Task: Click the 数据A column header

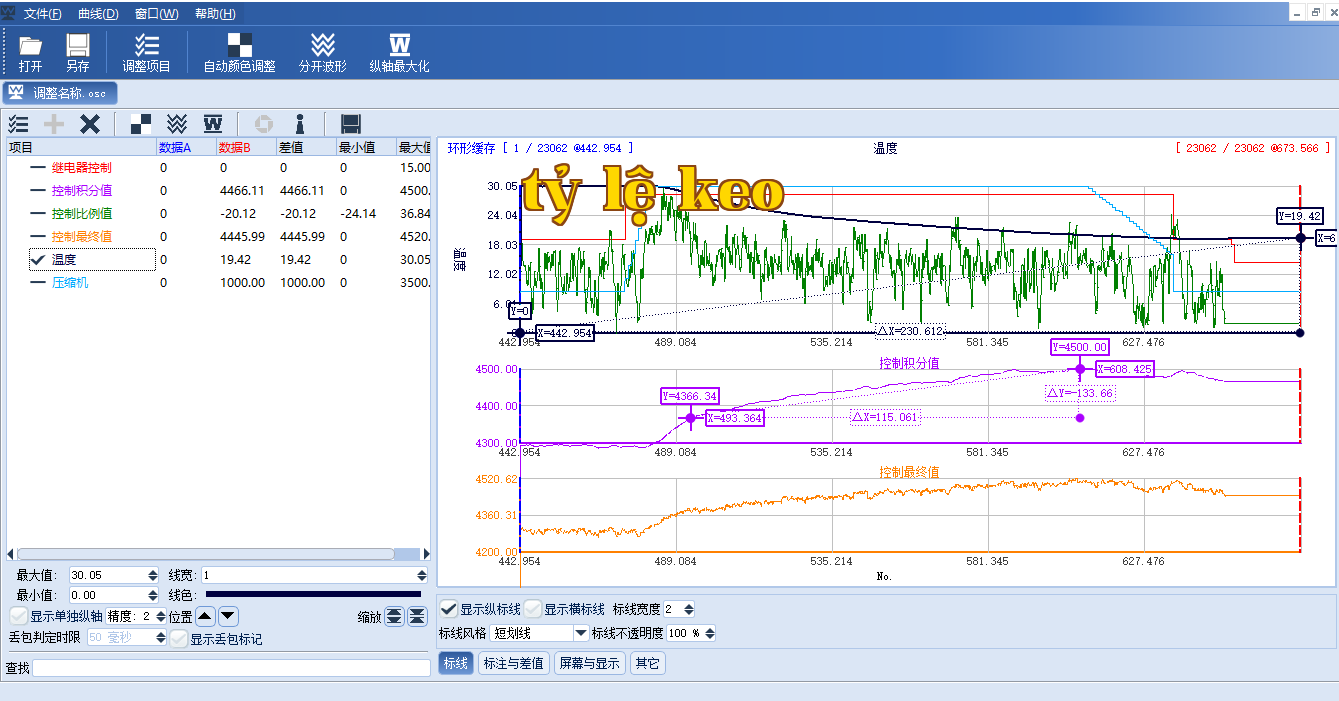Action: 187,147
